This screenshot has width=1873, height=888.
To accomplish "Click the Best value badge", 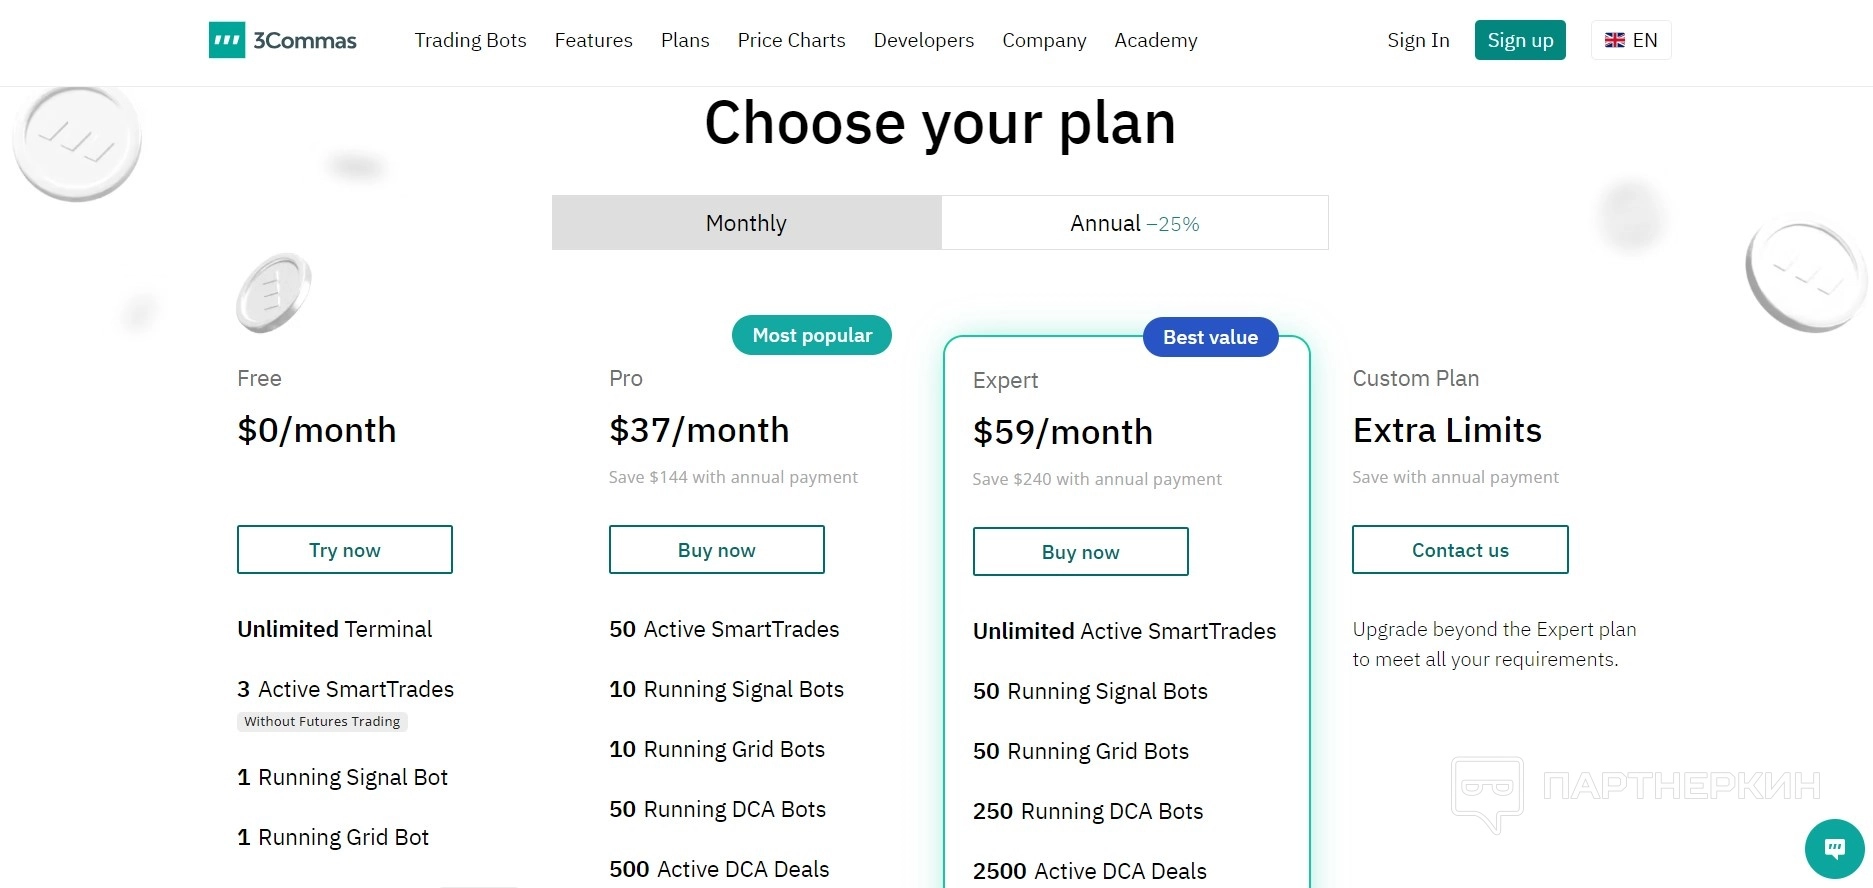I will pyautogui.click(x=1210, y=337).
